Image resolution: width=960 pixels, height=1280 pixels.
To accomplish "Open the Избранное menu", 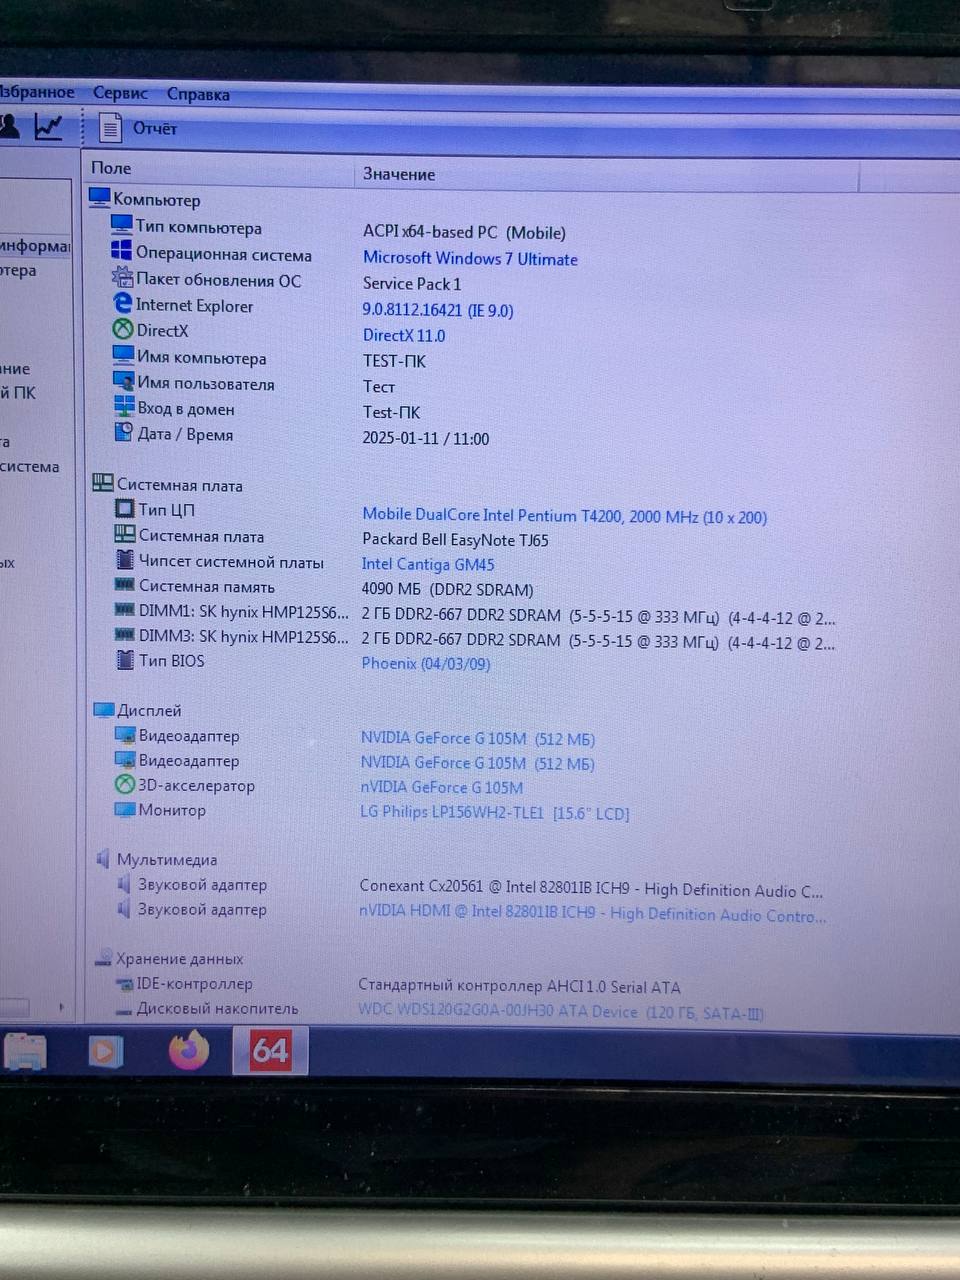I will 37,92.
